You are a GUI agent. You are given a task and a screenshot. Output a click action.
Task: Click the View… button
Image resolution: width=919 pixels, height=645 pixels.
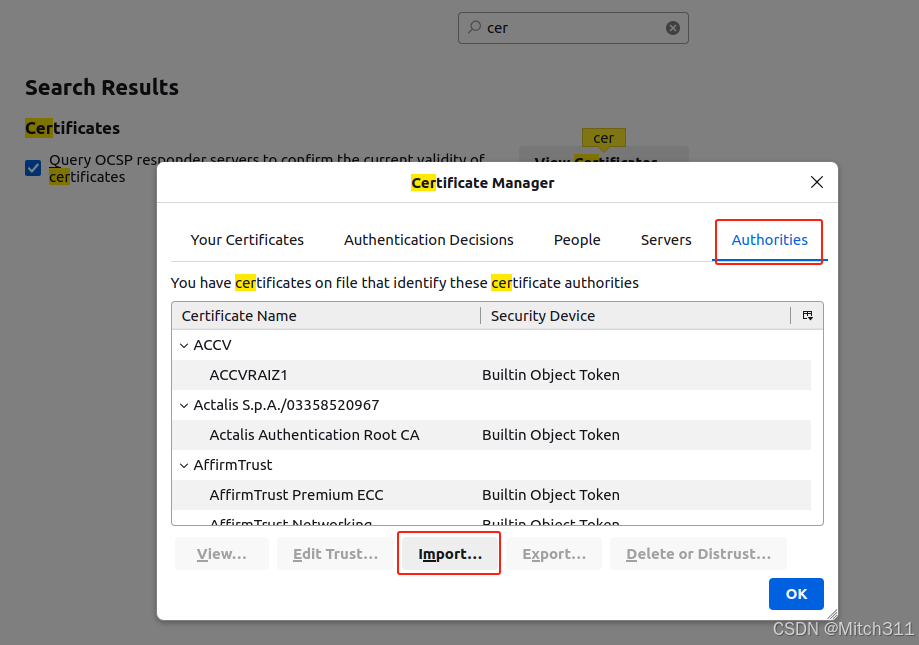coord(222,554)
